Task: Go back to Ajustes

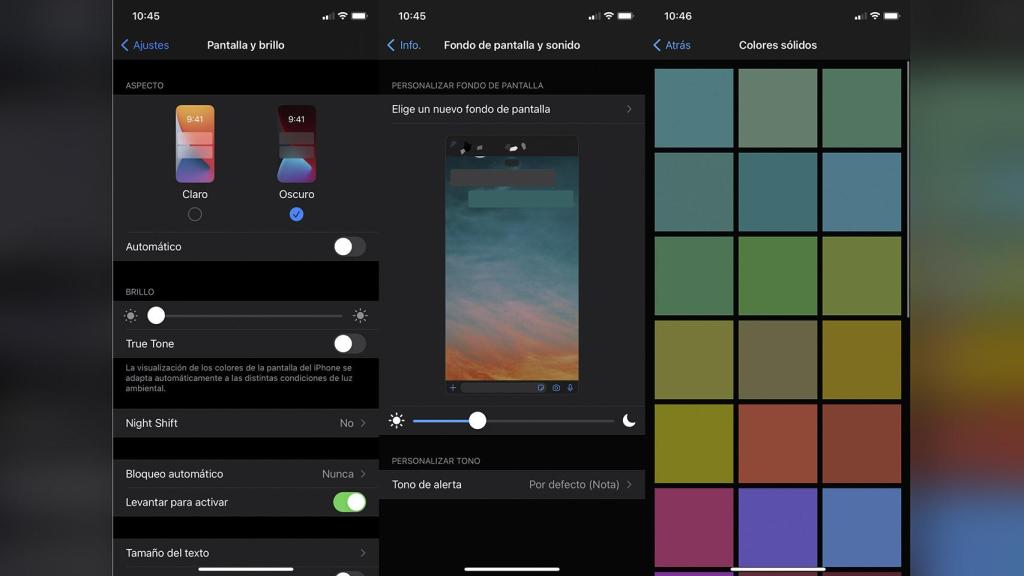Action: pyautogui.click(x=145, y=45)
